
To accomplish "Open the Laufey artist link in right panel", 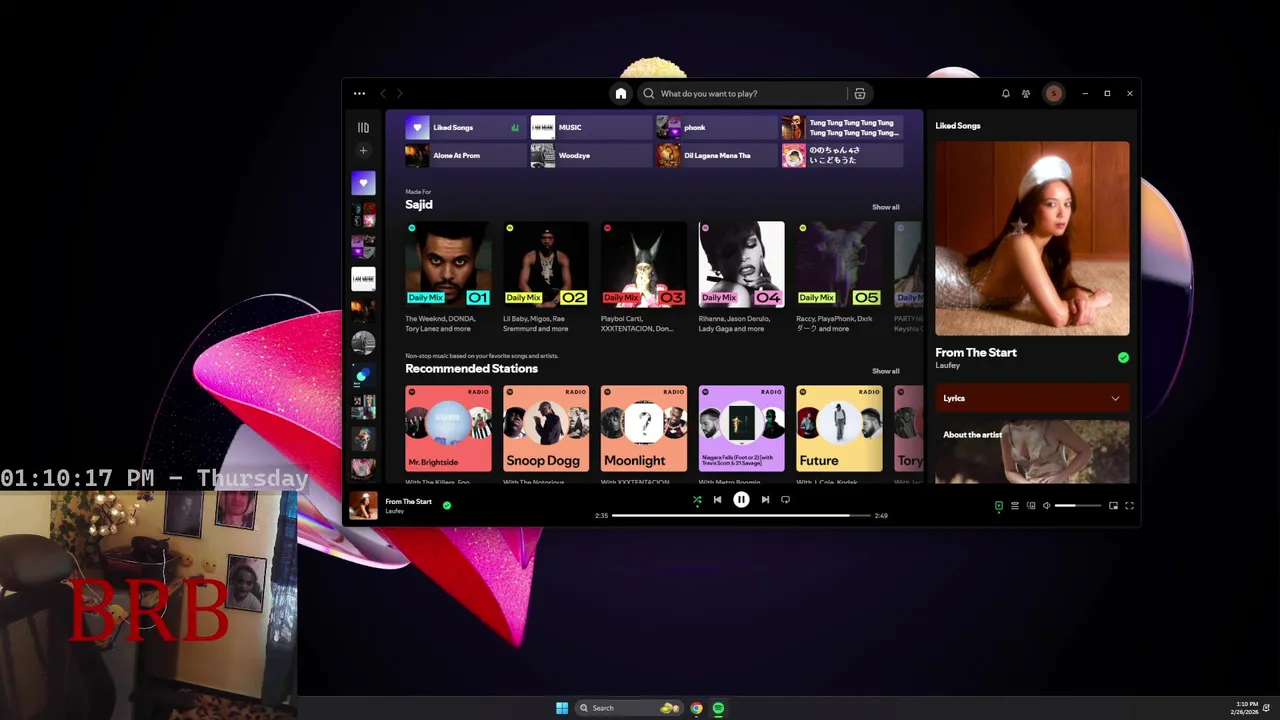I will 947,366.
